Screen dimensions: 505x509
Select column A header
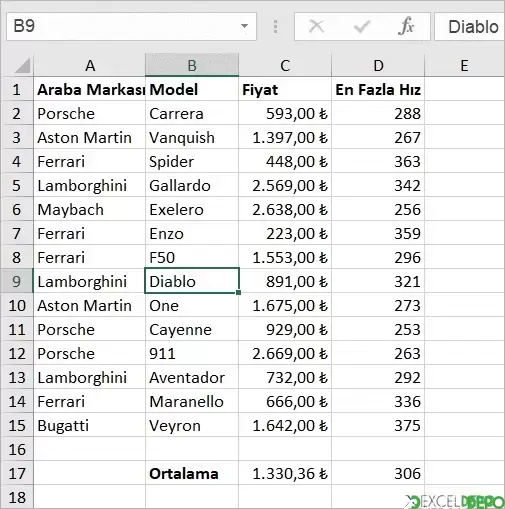90,65
